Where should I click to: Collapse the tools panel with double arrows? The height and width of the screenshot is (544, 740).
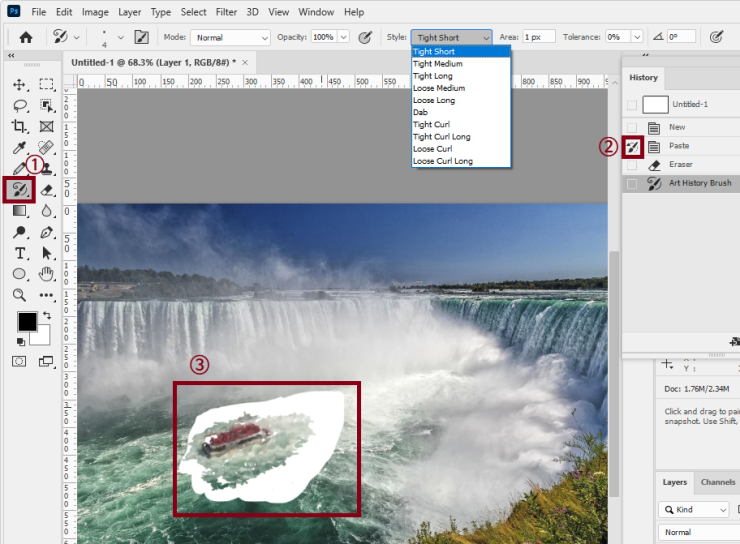(x=11, y=56)
